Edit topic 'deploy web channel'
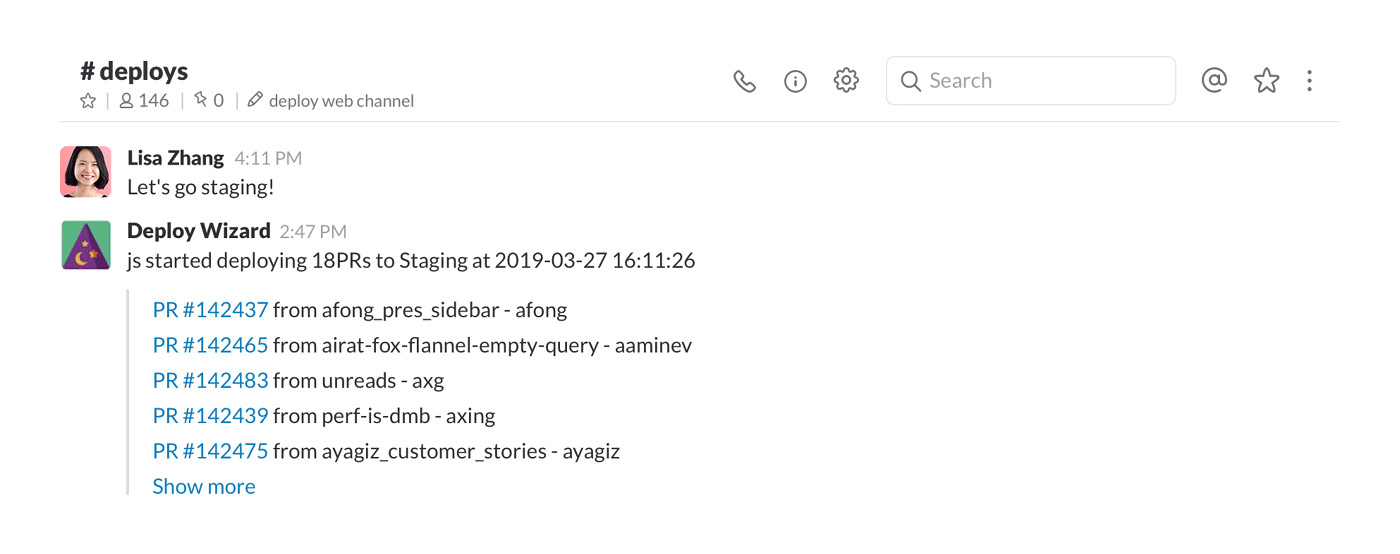The height and width of the screenshot is (554, 1400). tap(330, 100)
